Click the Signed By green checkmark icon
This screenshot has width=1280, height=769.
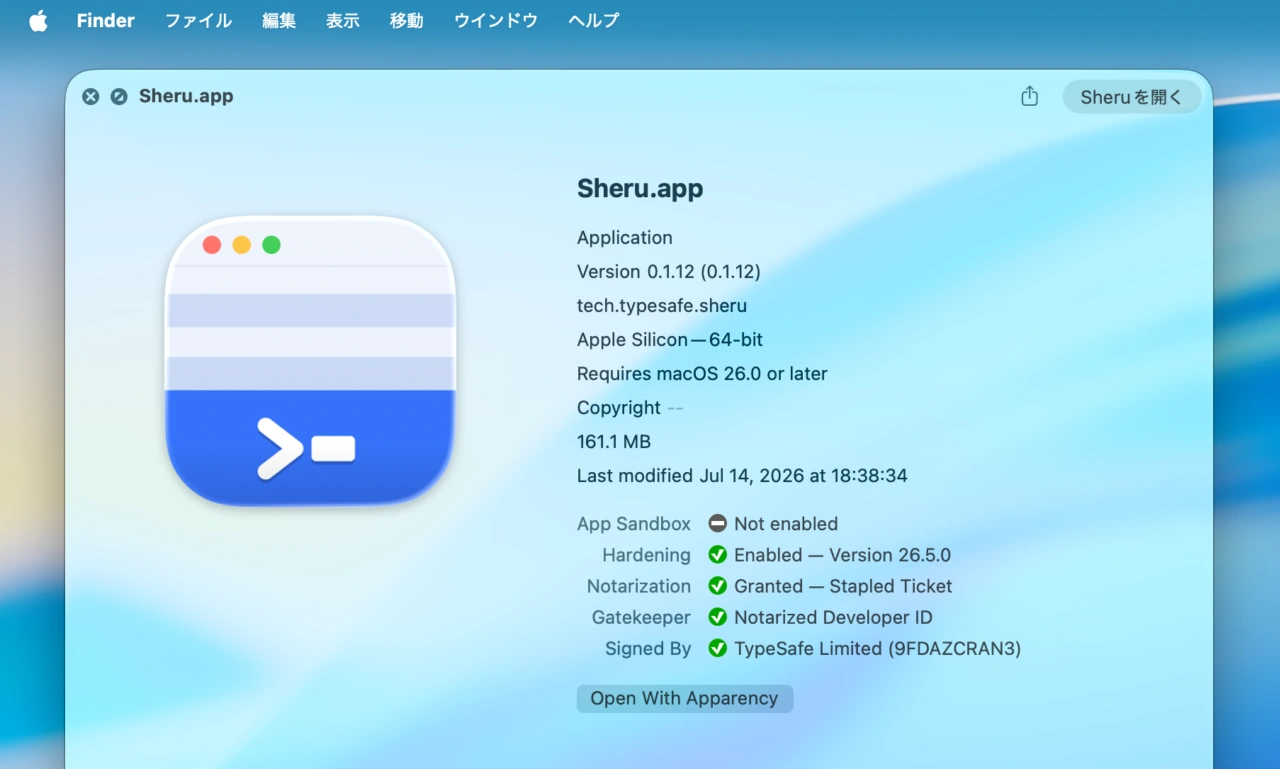[x=717, y=648]
